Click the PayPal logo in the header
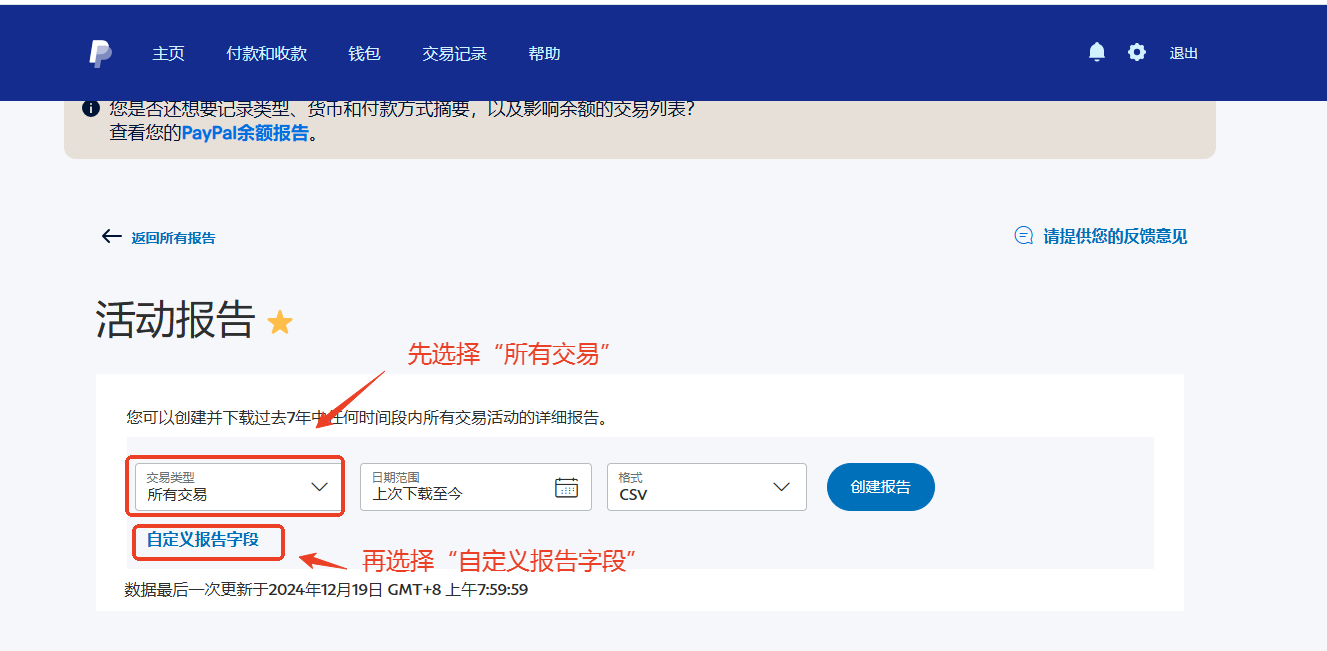This screenshot has width=1327, height=651. pyautogui.click(x=100, y=54)
